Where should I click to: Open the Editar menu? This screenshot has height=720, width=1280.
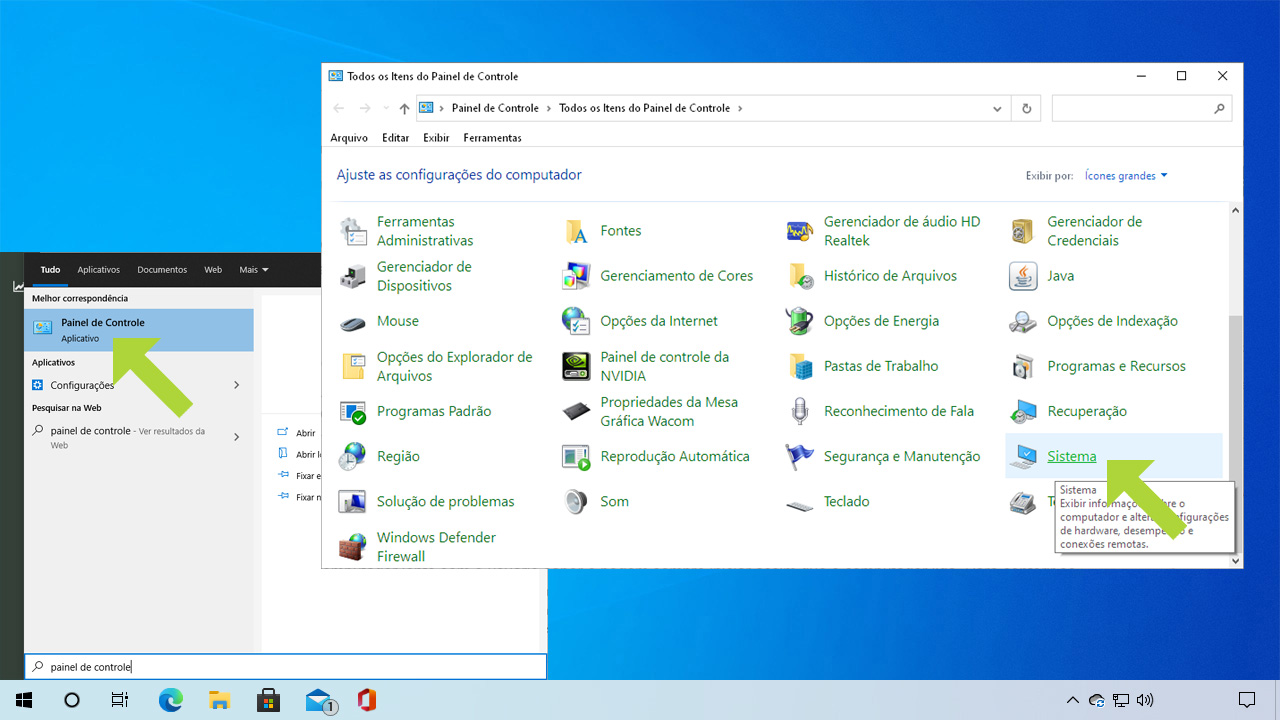[x=395, y=138]
